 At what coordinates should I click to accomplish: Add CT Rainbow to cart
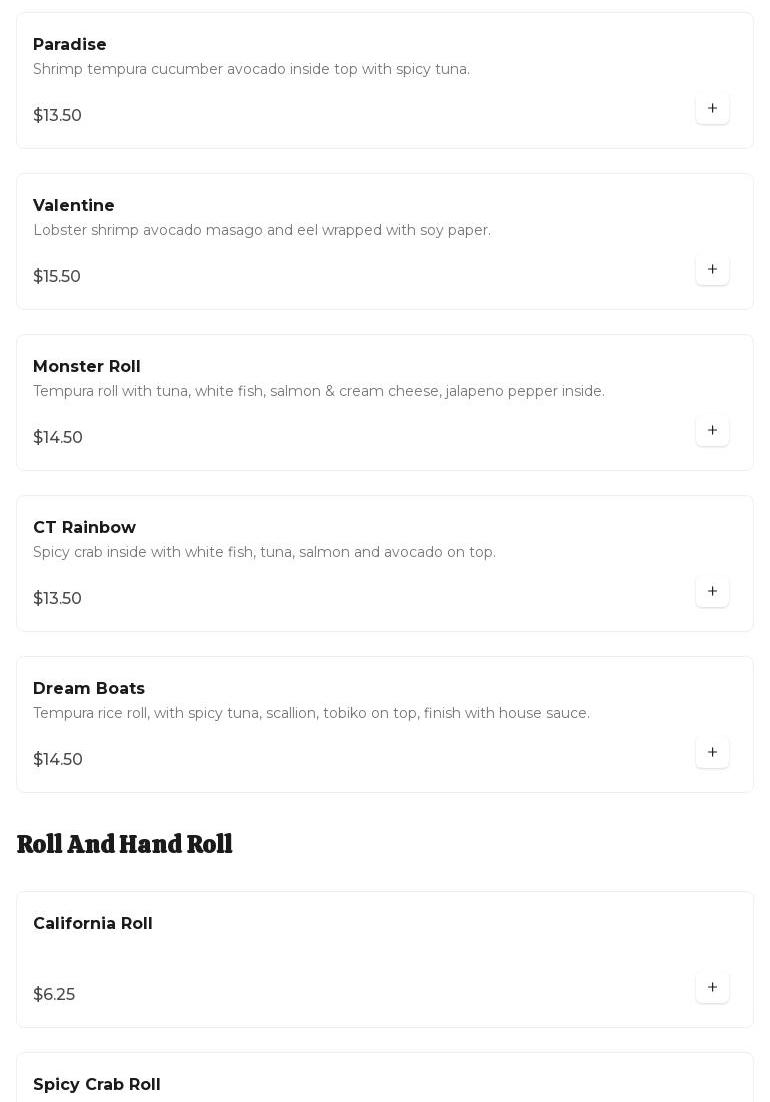[x=712, y=592]
